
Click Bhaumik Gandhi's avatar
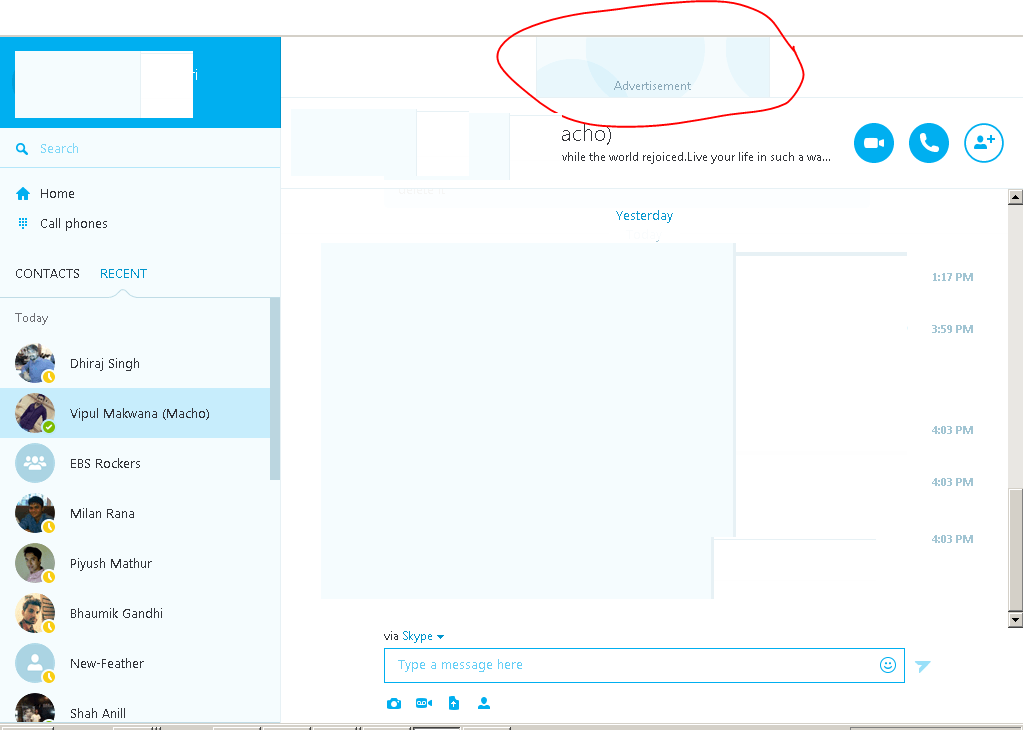point(35,613)
